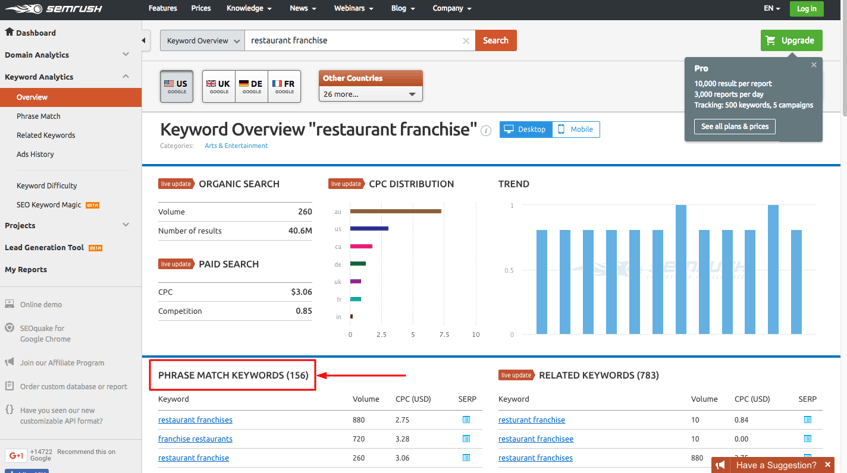847x473 pixels.
Task: Close the Have a Suggestion bar
Action: (828, 465)
